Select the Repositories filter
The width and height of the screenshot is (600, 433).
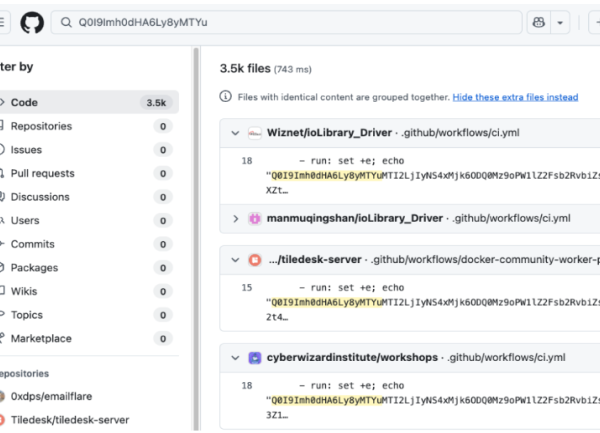coord(87,126)
